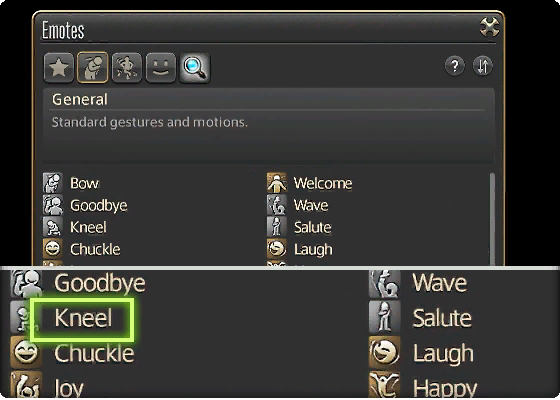Select Goodbye in the upper emote list
The width and height of the screenshot is (560, 400).
(x=99, y=205)
